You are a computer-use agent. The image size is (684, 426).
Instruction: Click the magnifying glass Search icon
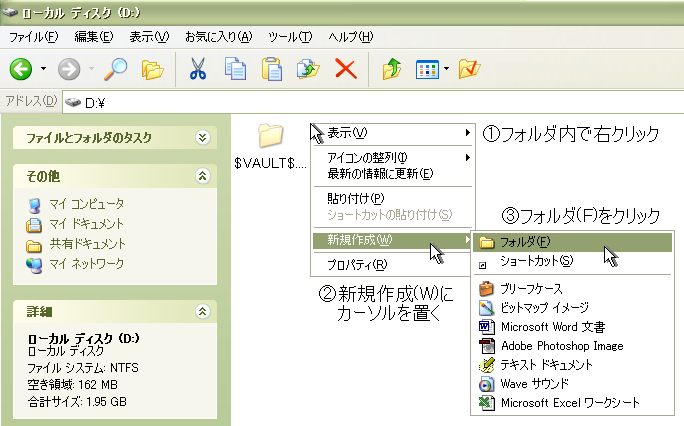tap(116, 69)
